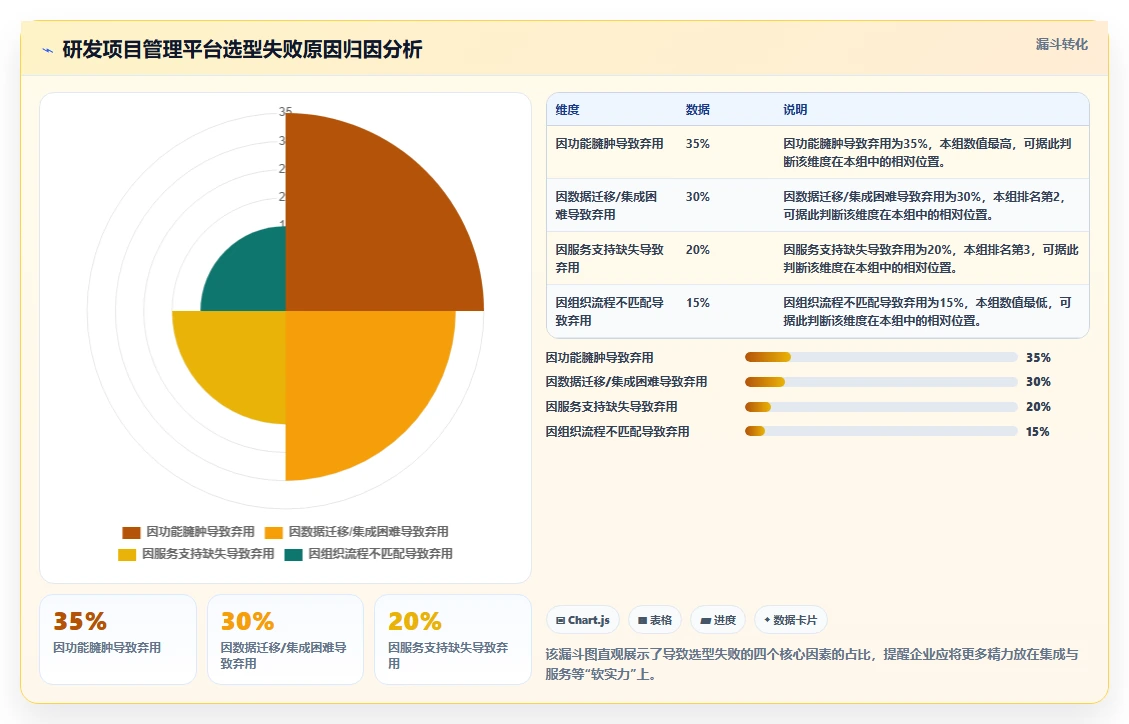Image resolution: width=1129 pixels, height=724 pixels.
Task: Click the 35% value in table
Action: pos(698,144)
